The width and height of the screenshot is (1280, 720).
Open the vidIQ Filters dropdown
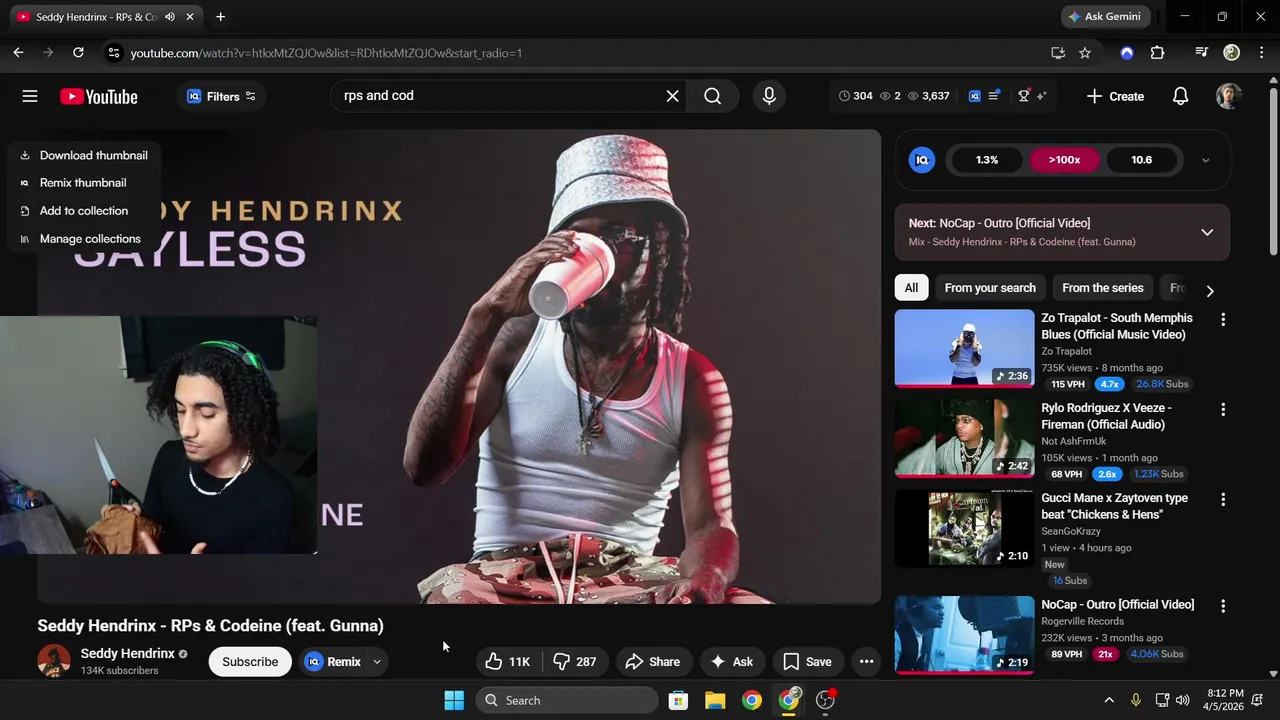pyautogui.click(x=220, y=96)
